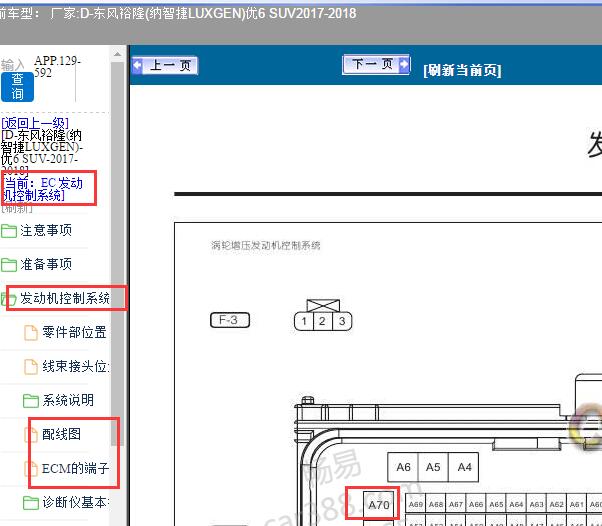Open the 当前：EC 发动机控制系统 link

[42, 189]
